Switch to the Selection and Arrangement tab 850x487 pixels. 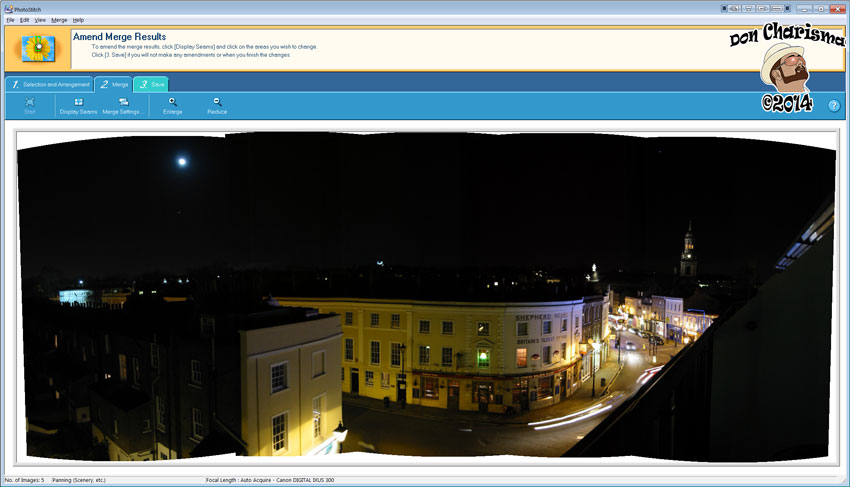pyautogui.click(x=50, y=84)
